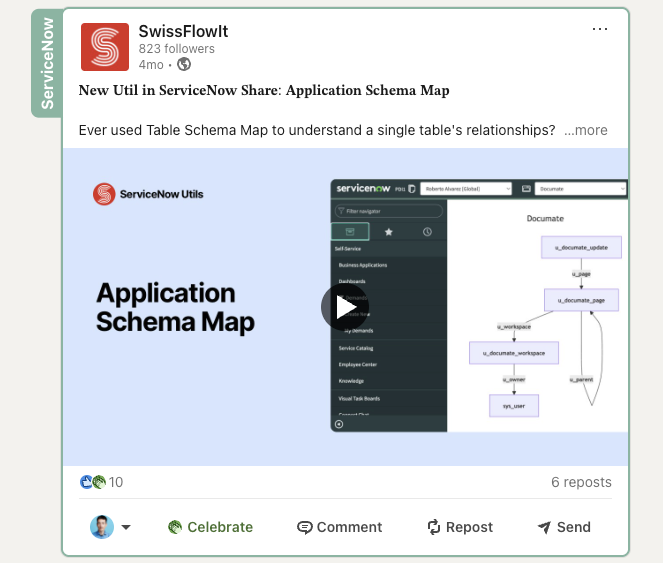Open the post-as identity dropdown arrow
The height and width of the screenshot is (563, 663).
point(126,528)
